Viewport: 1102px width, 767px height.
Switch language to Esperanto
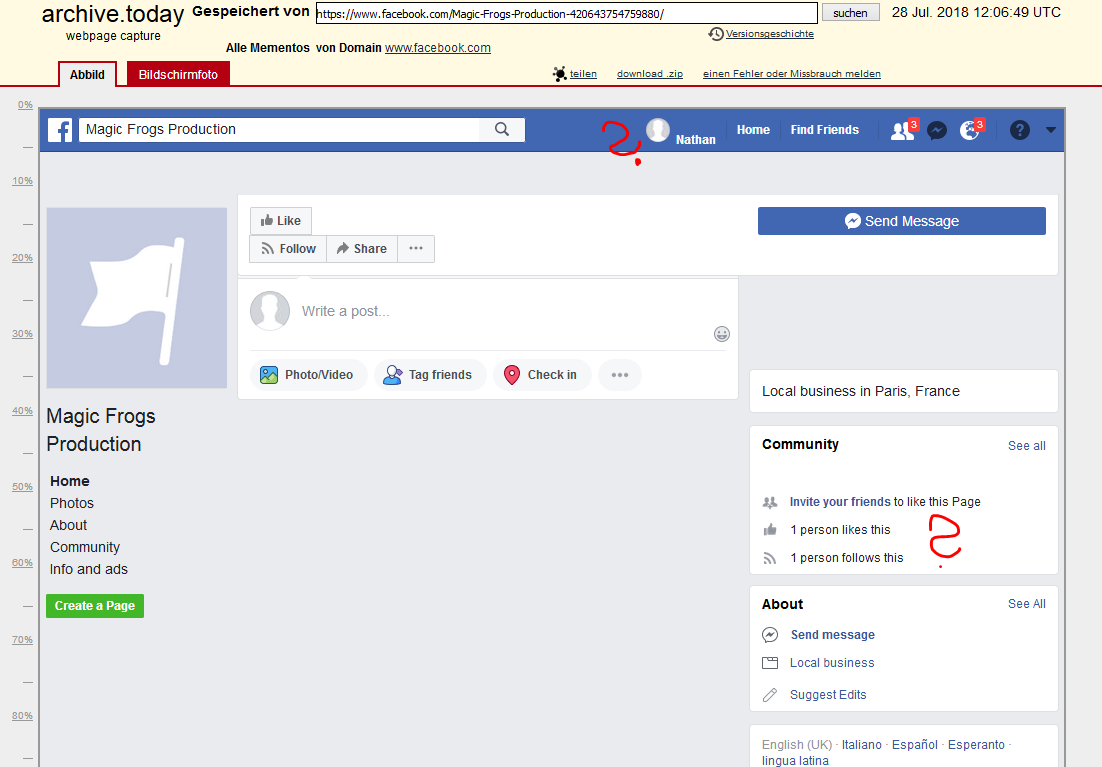tap(976, 745)
